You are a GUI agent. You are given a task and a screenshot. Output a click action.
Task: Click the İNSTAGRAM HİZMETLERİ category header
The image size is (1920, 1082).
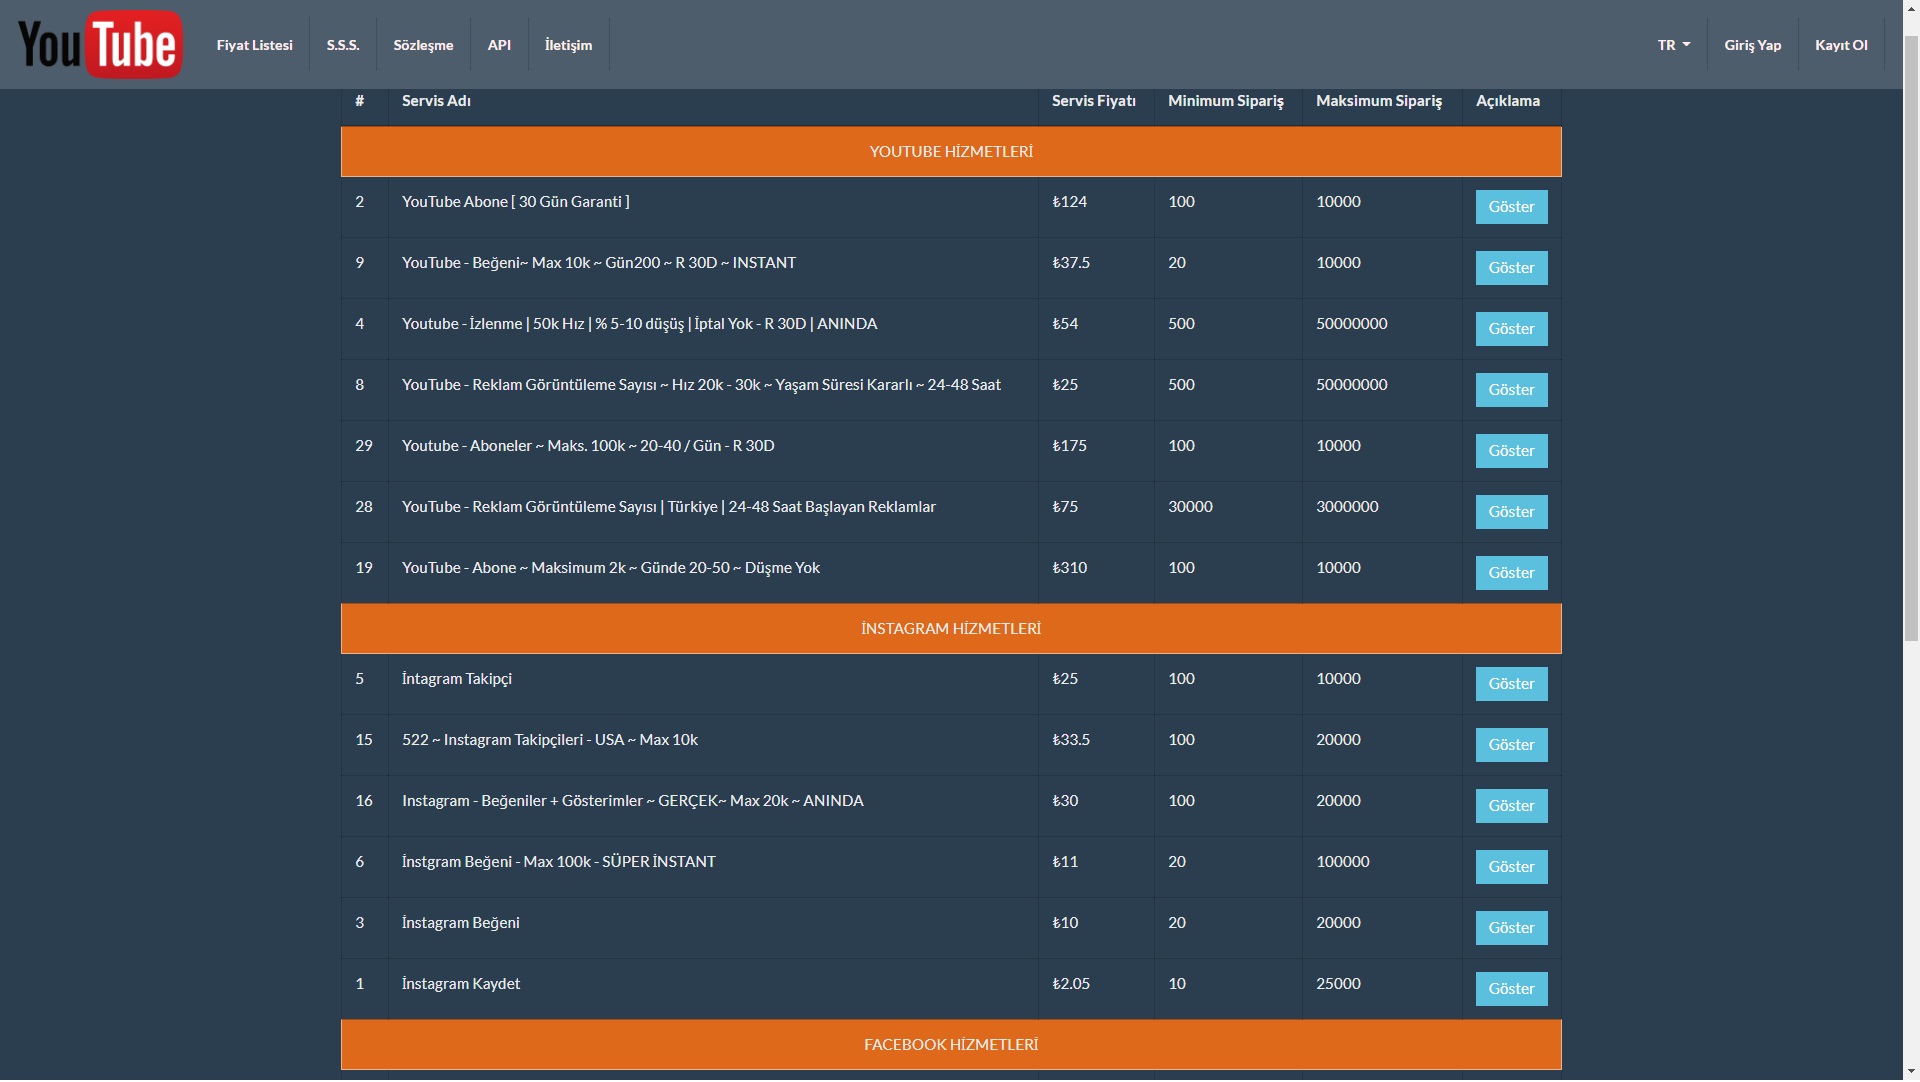(x=951, y=629)
